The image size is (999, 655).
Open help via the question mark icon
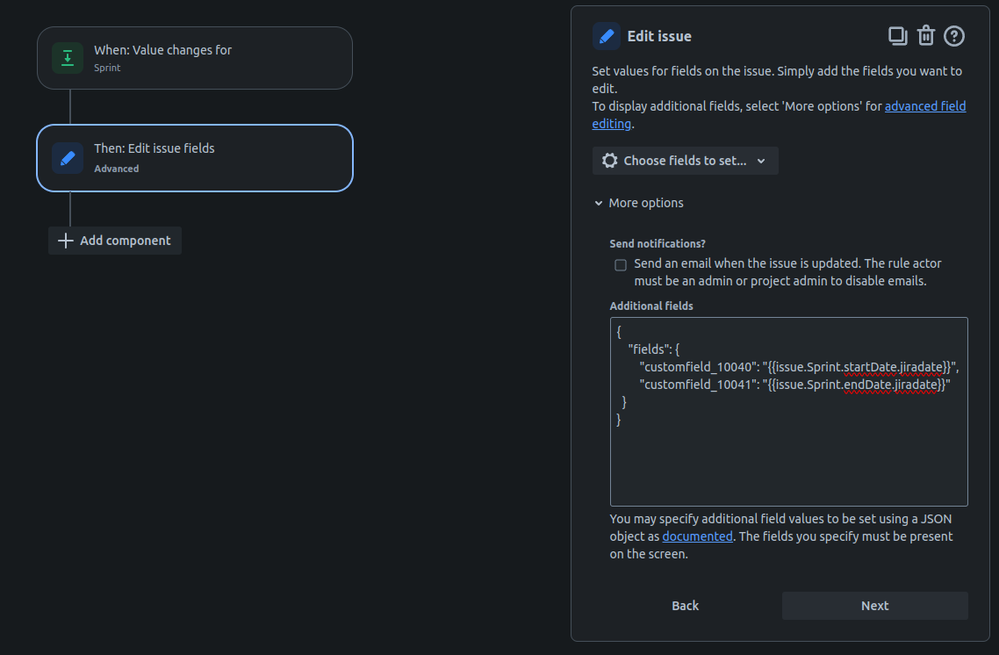click(x=955, y=36)
